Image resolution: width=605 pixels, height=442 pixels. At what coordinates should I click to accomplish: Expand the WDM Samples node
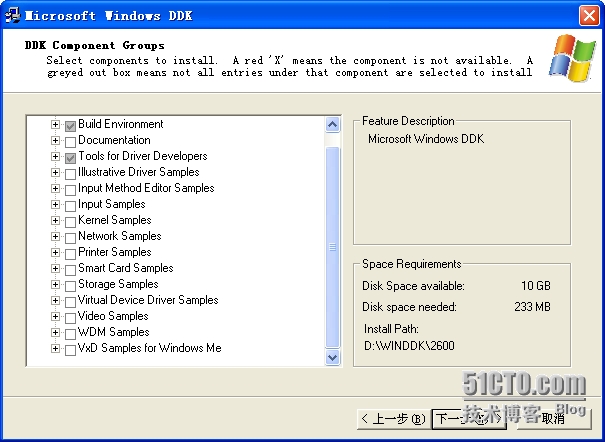point(55,332)
